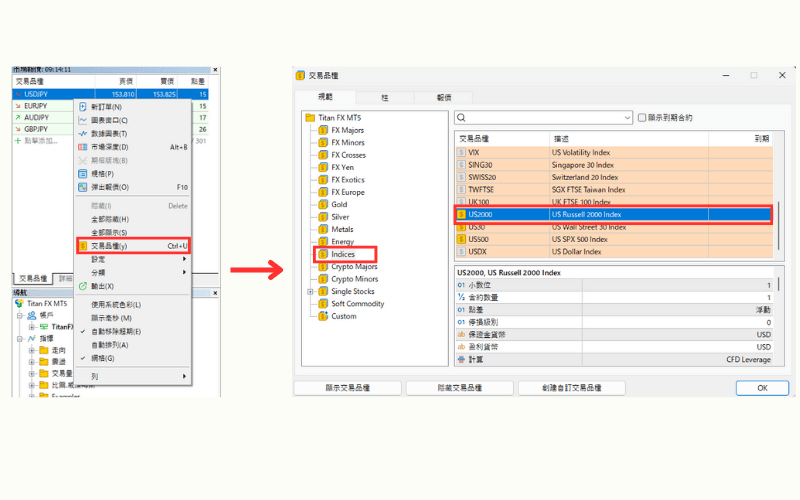Collapse the 指標 node in navigator
The width and height of the screenshot is (800, 500).
[19, 338]
